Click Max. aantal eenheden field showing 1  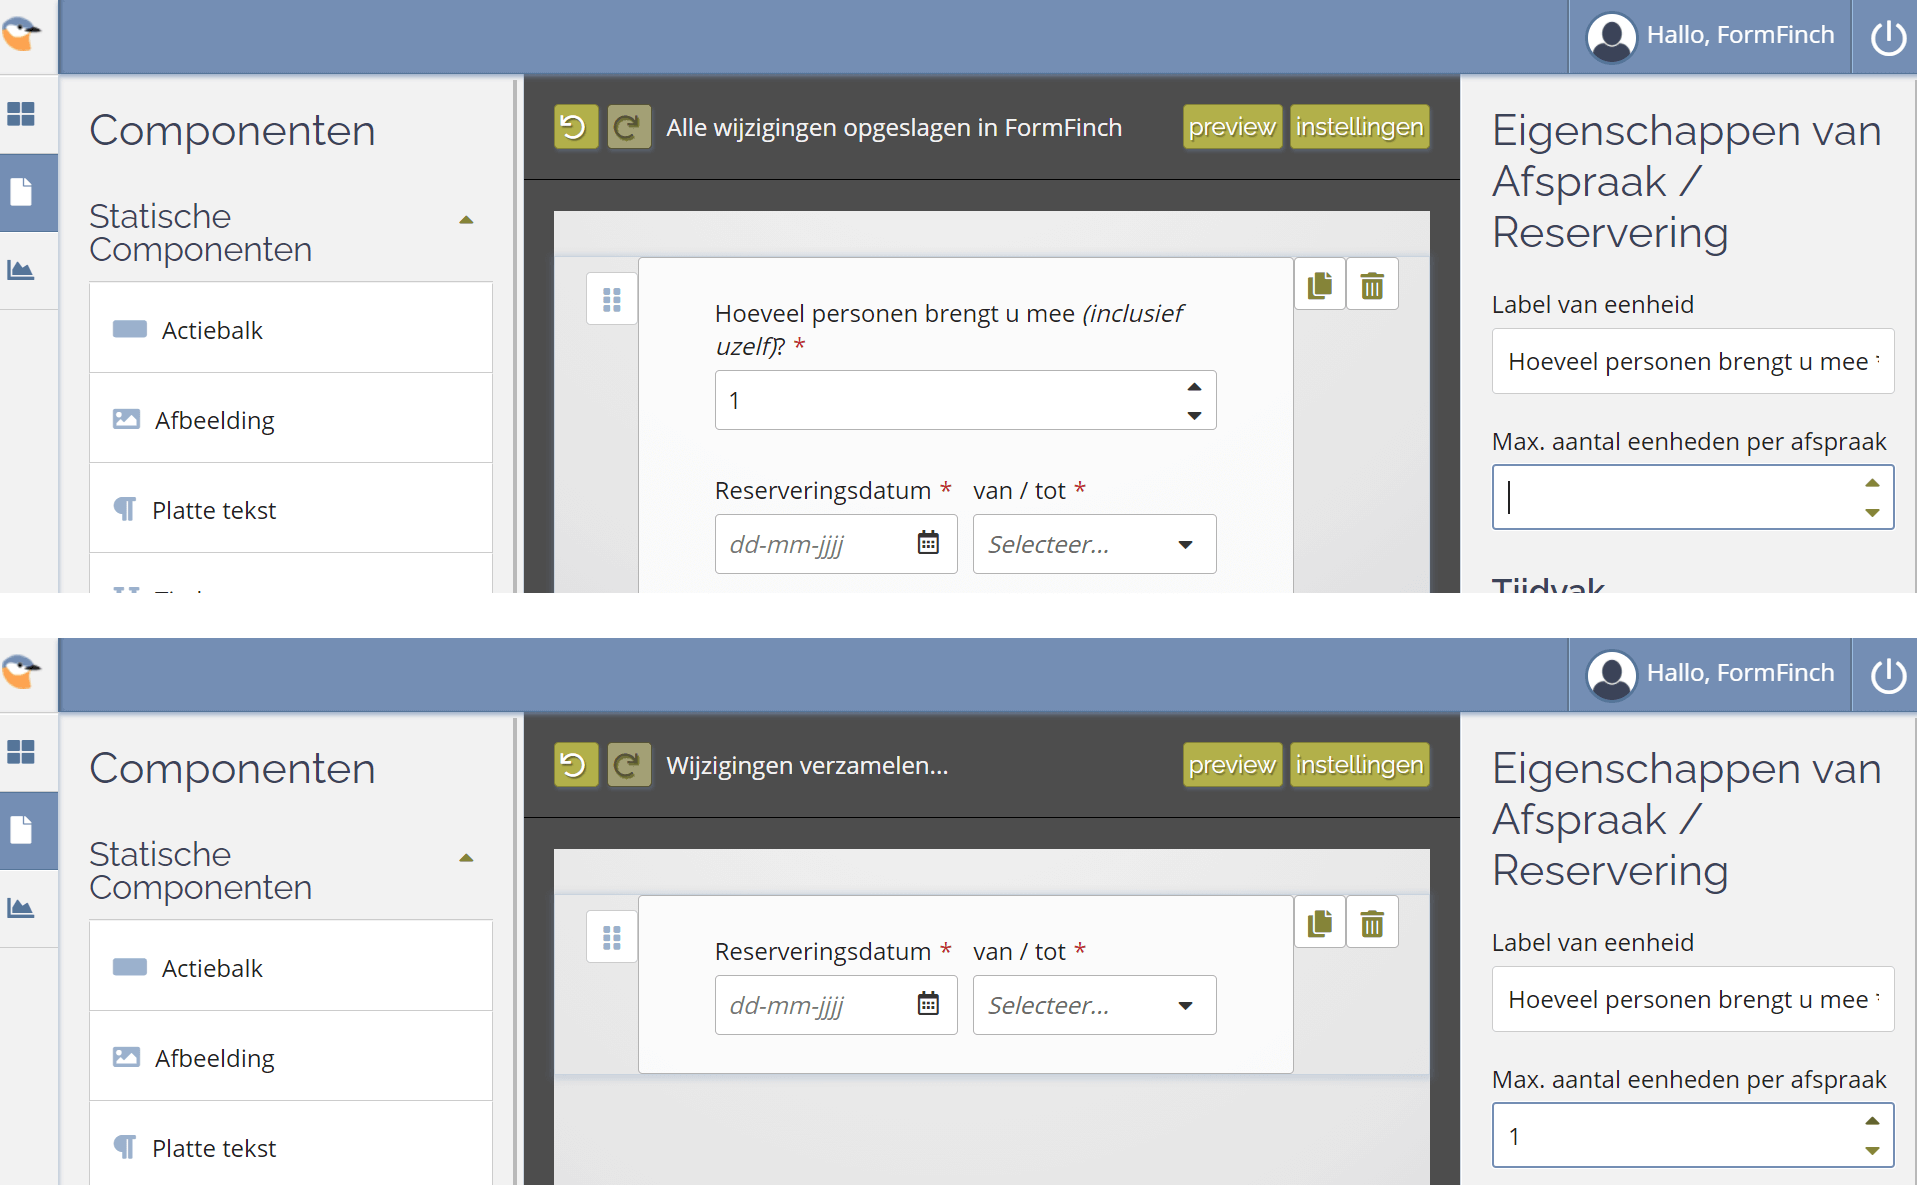point(1693,1135)
